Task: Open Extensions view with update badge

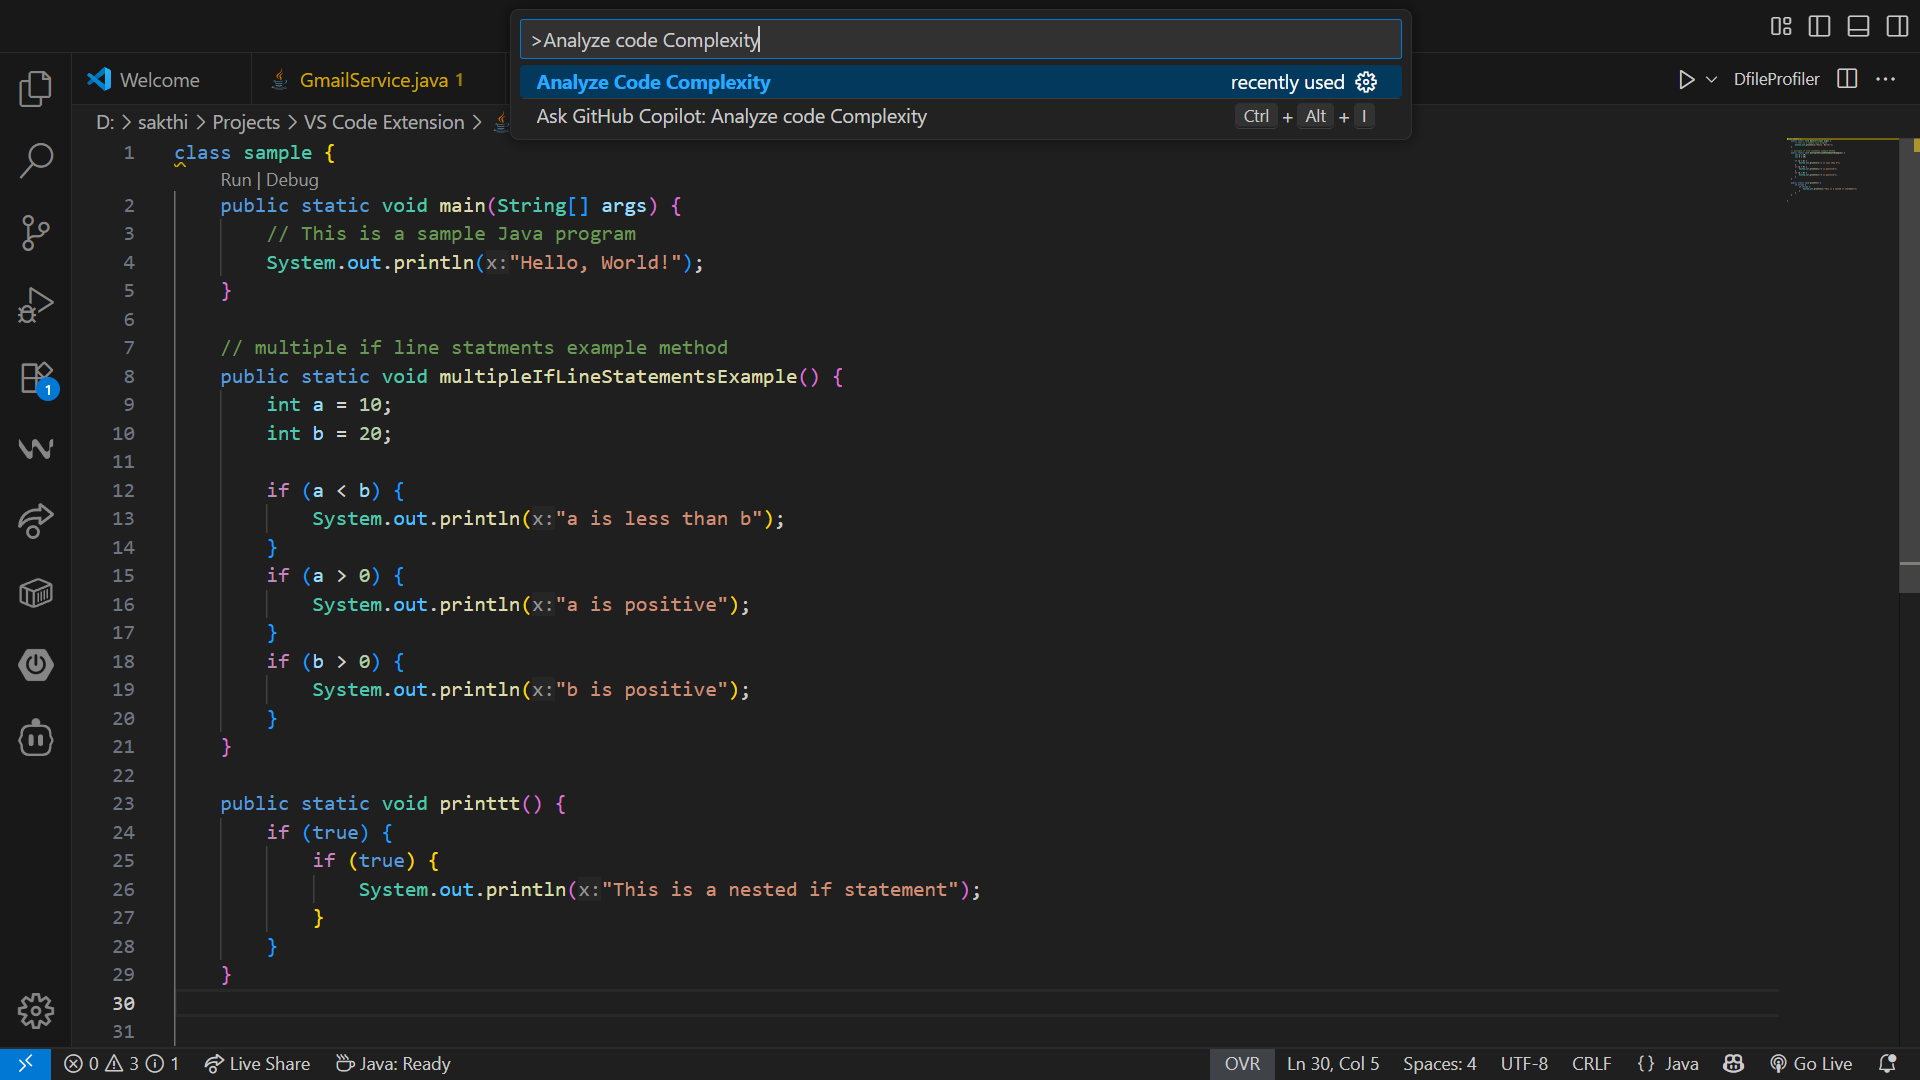Action: click(36, 379)
